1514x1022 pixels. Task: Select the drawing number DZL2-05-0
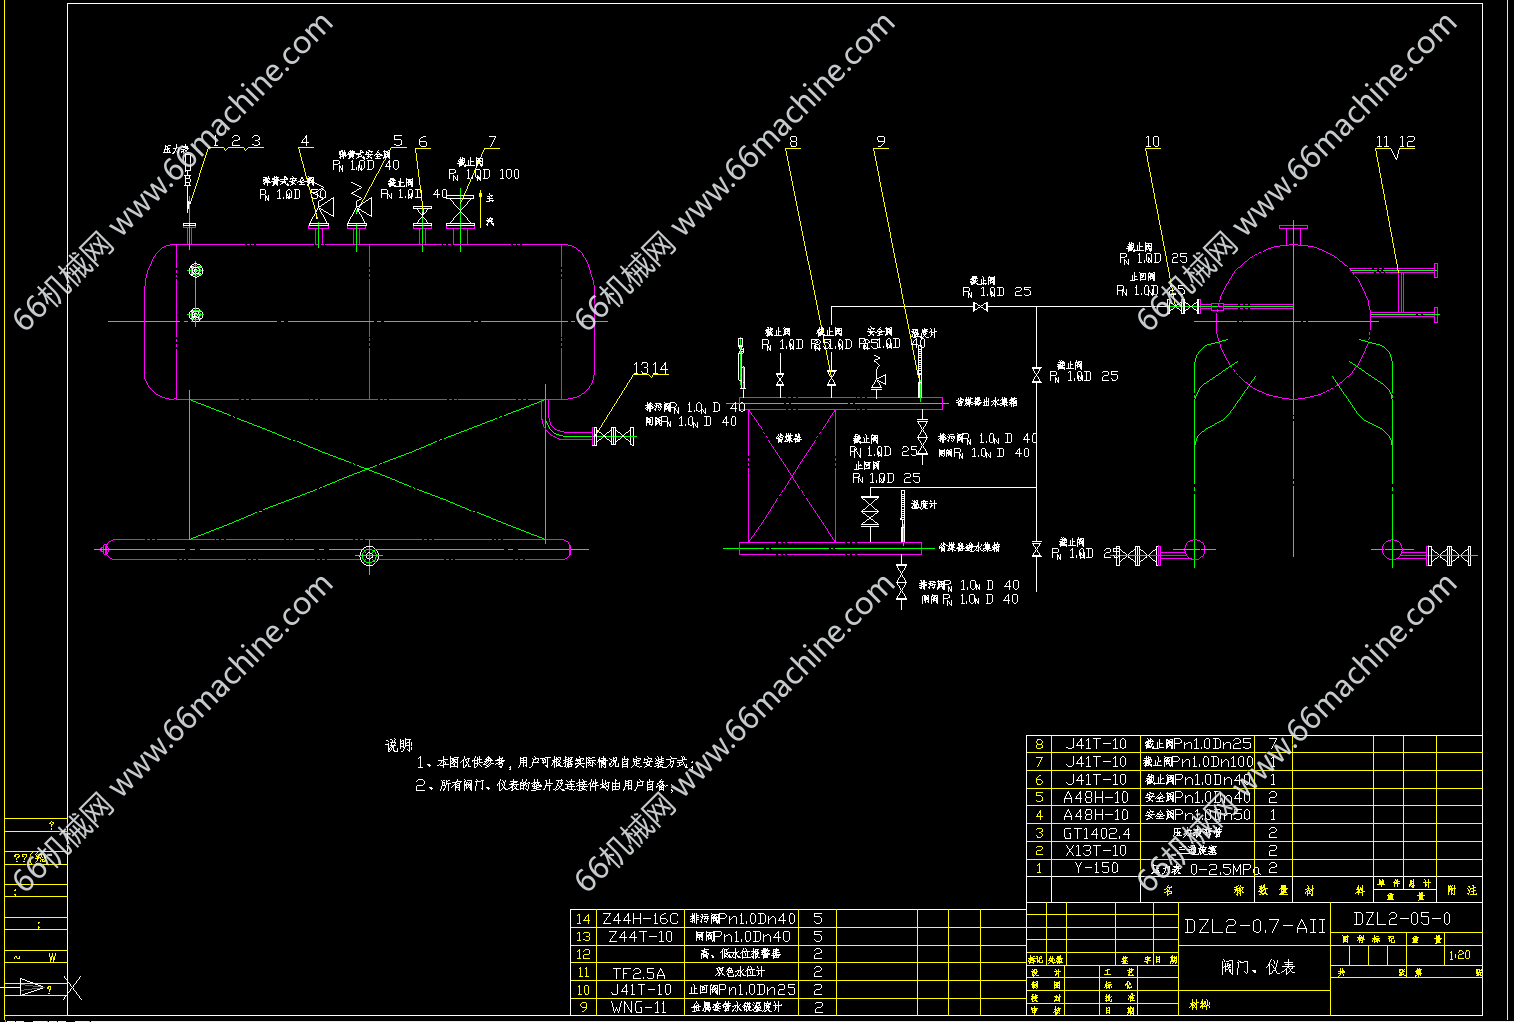tap(1401, 919)
